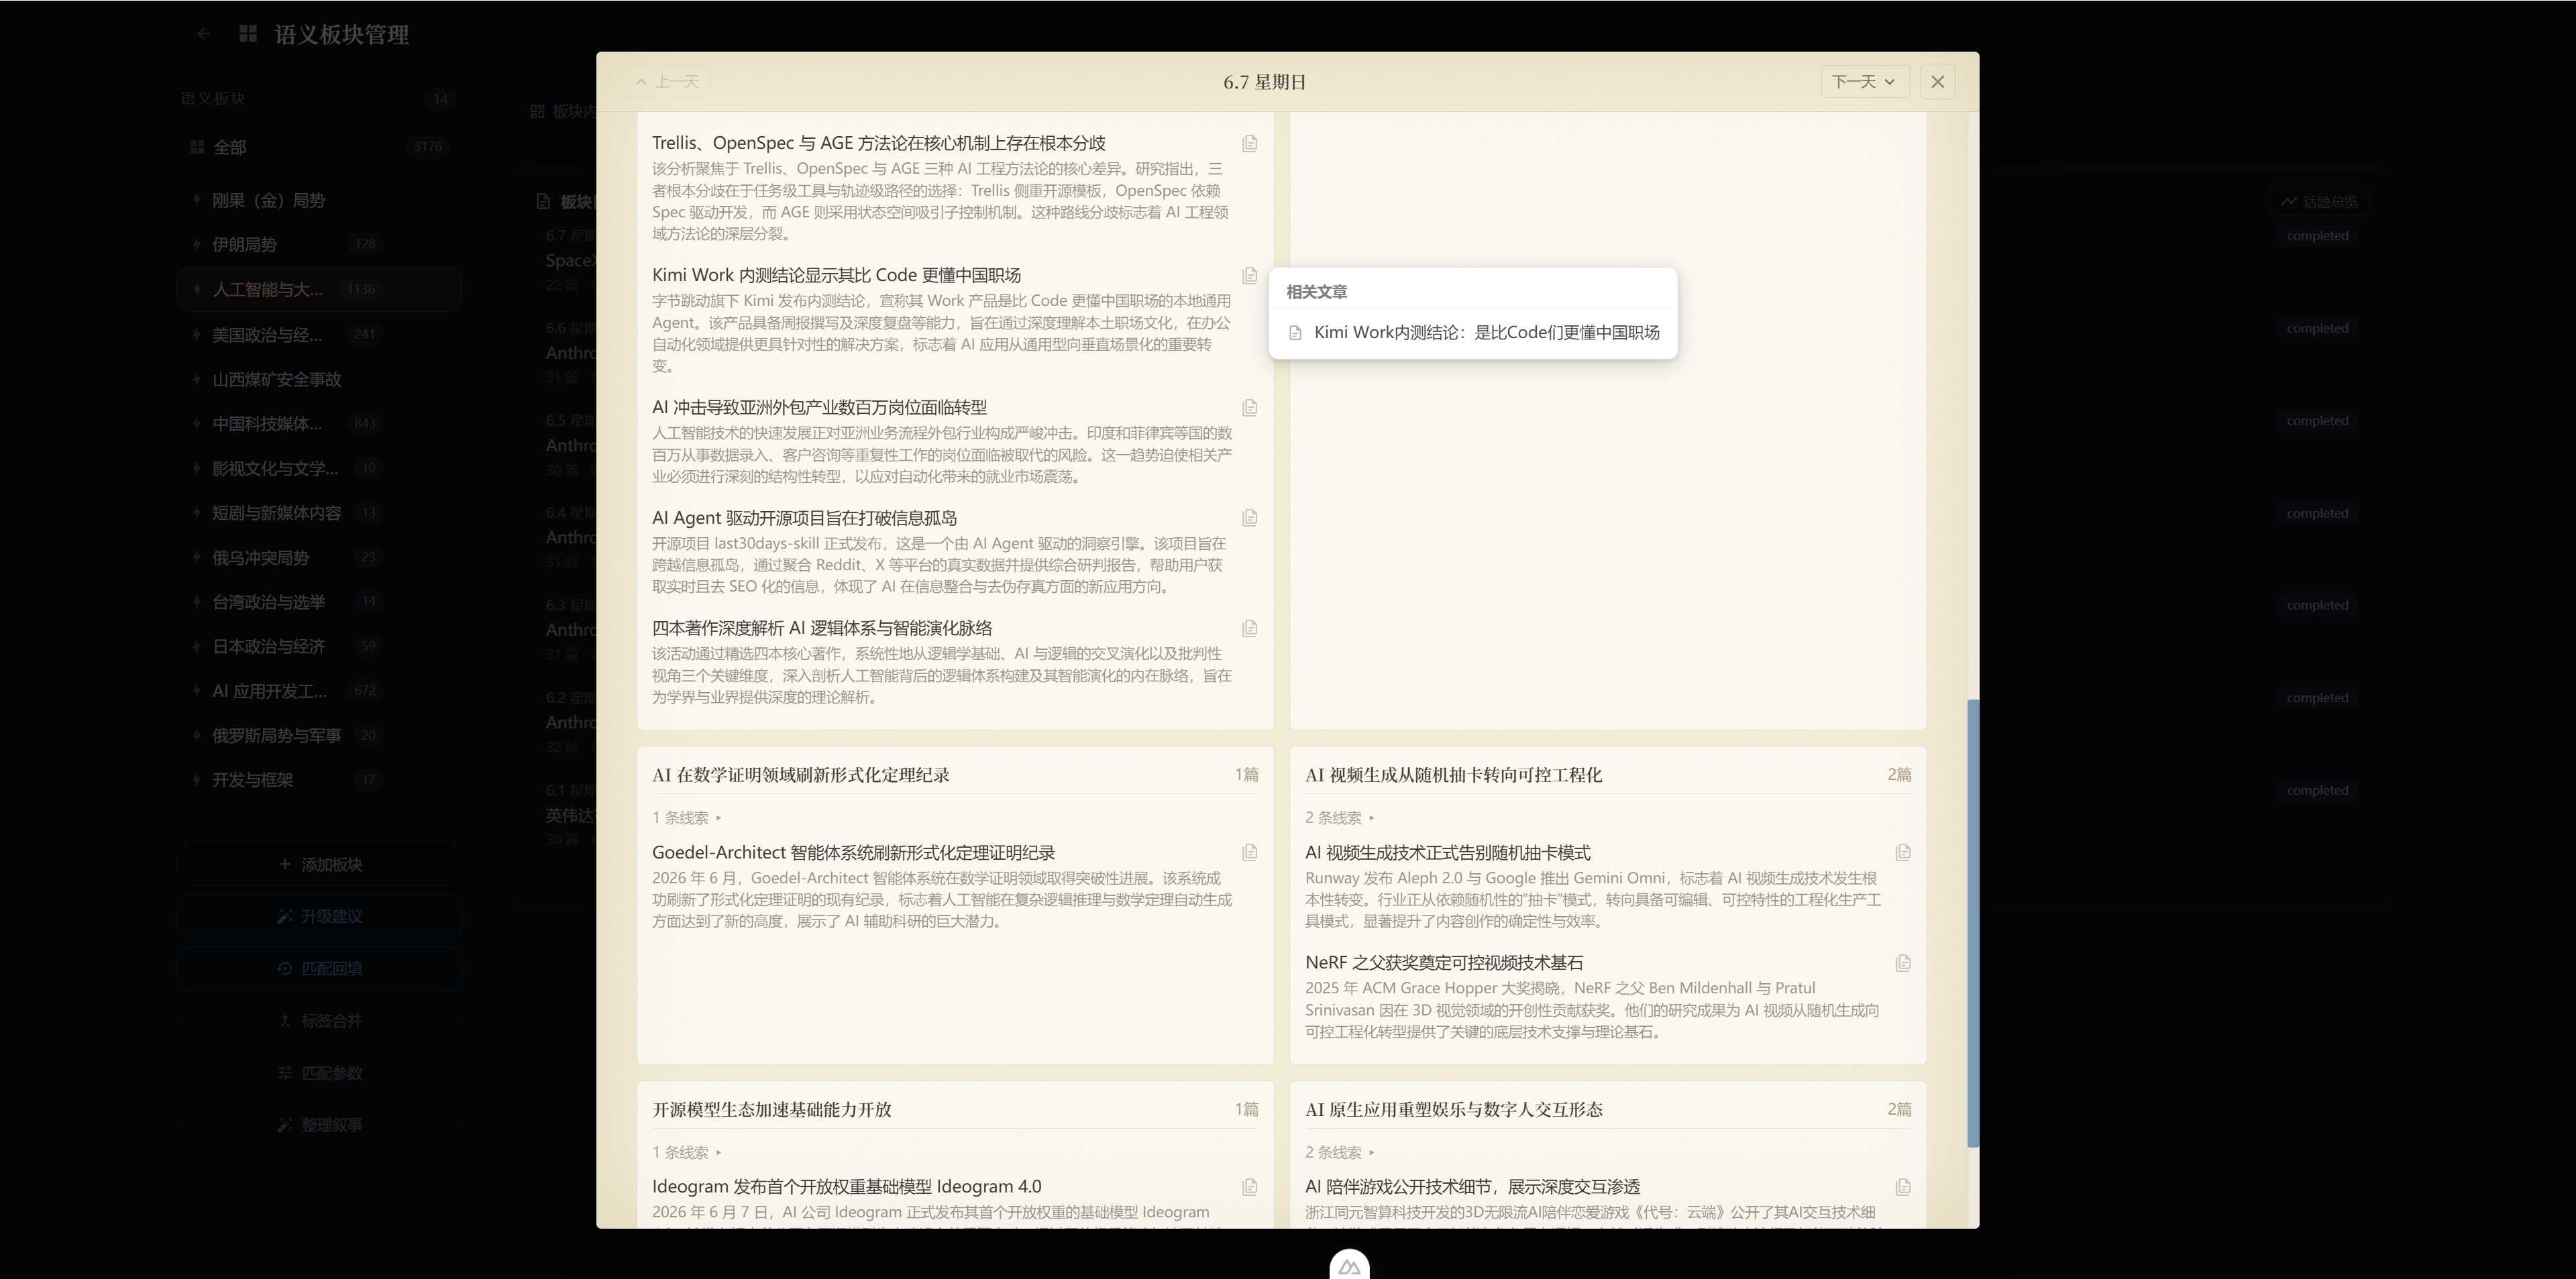The height and width of the screenshot is (1279, 2576).
Task: Go to next day with 下一天
Action: [x=1865, y=82]
